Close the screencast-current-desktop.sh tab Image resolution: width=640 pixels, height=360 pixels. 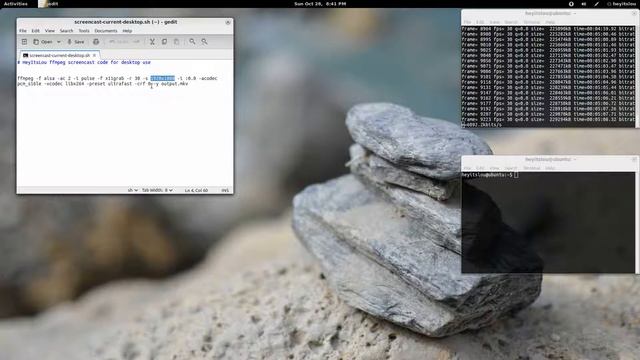(x=94, y=55)
